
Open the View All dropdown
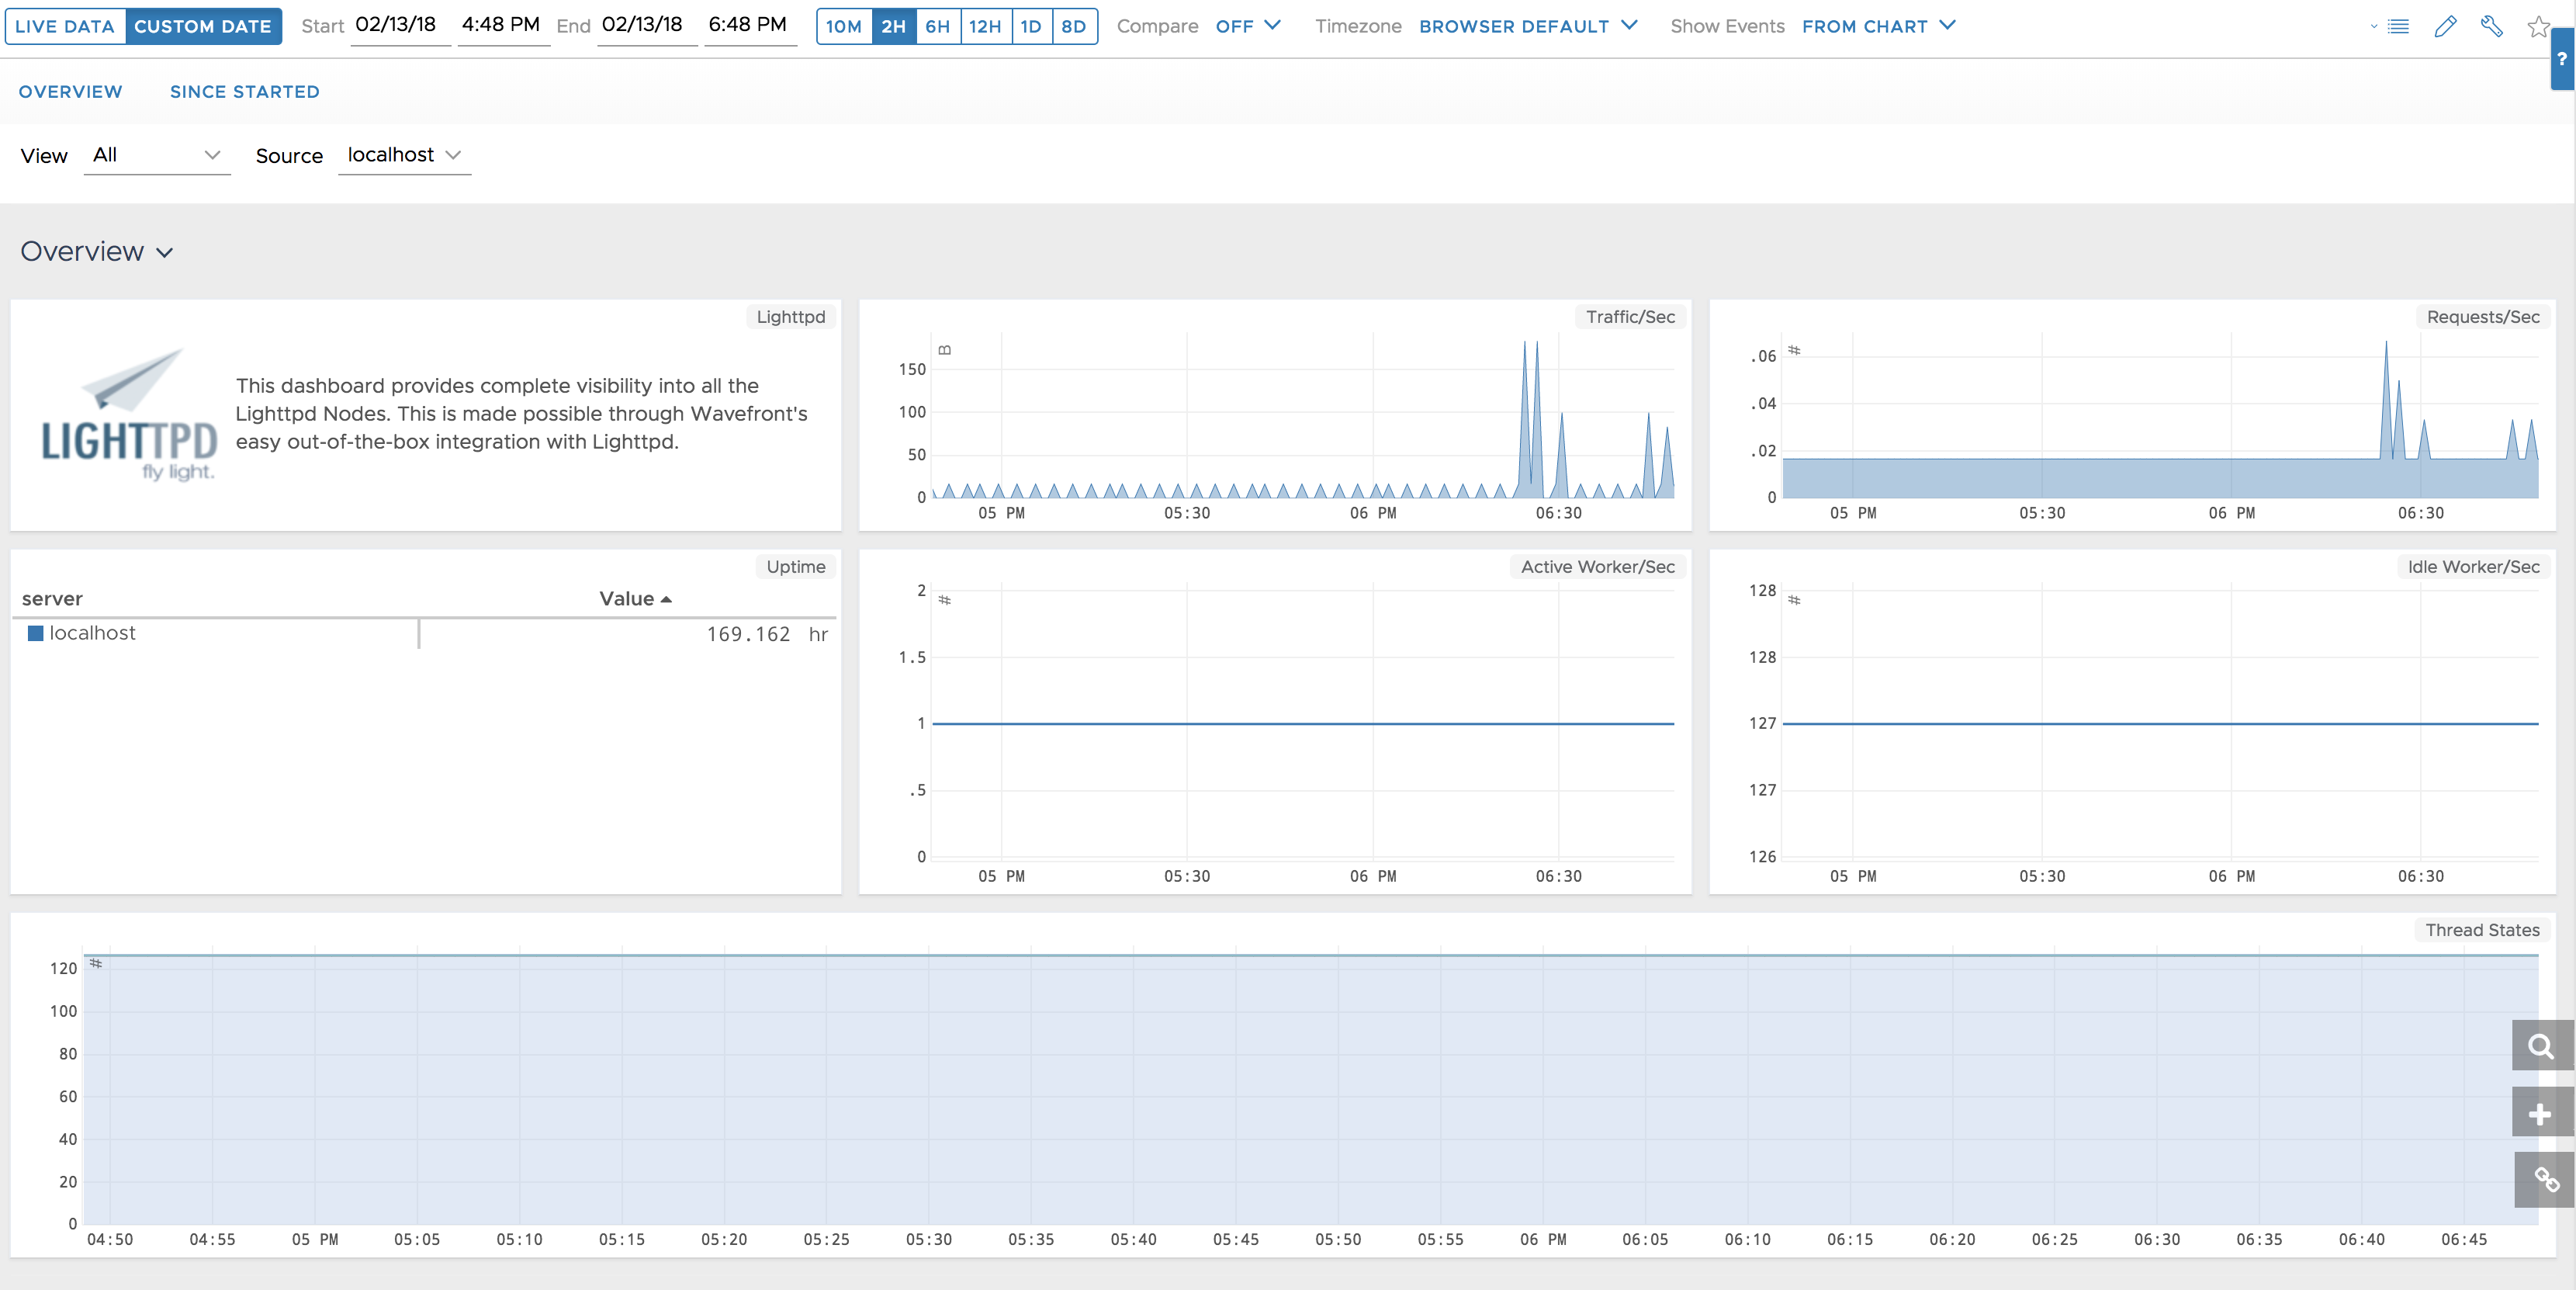coord(157,155)
